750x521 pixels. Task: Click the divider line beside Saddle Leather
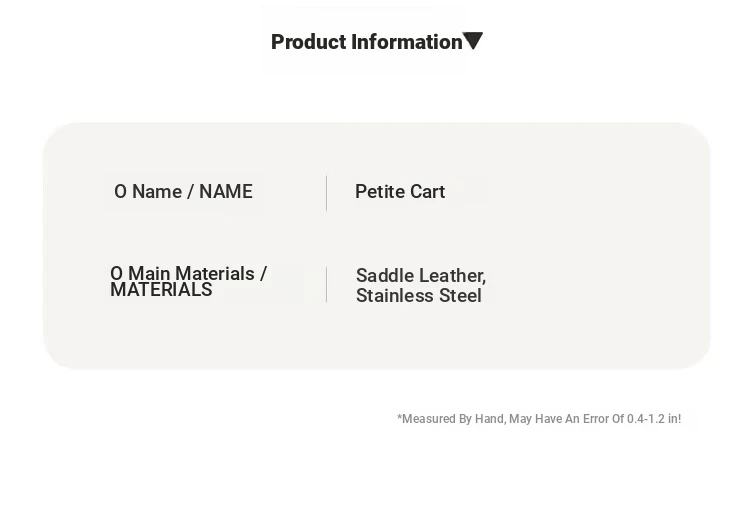(x=327, y=284)
